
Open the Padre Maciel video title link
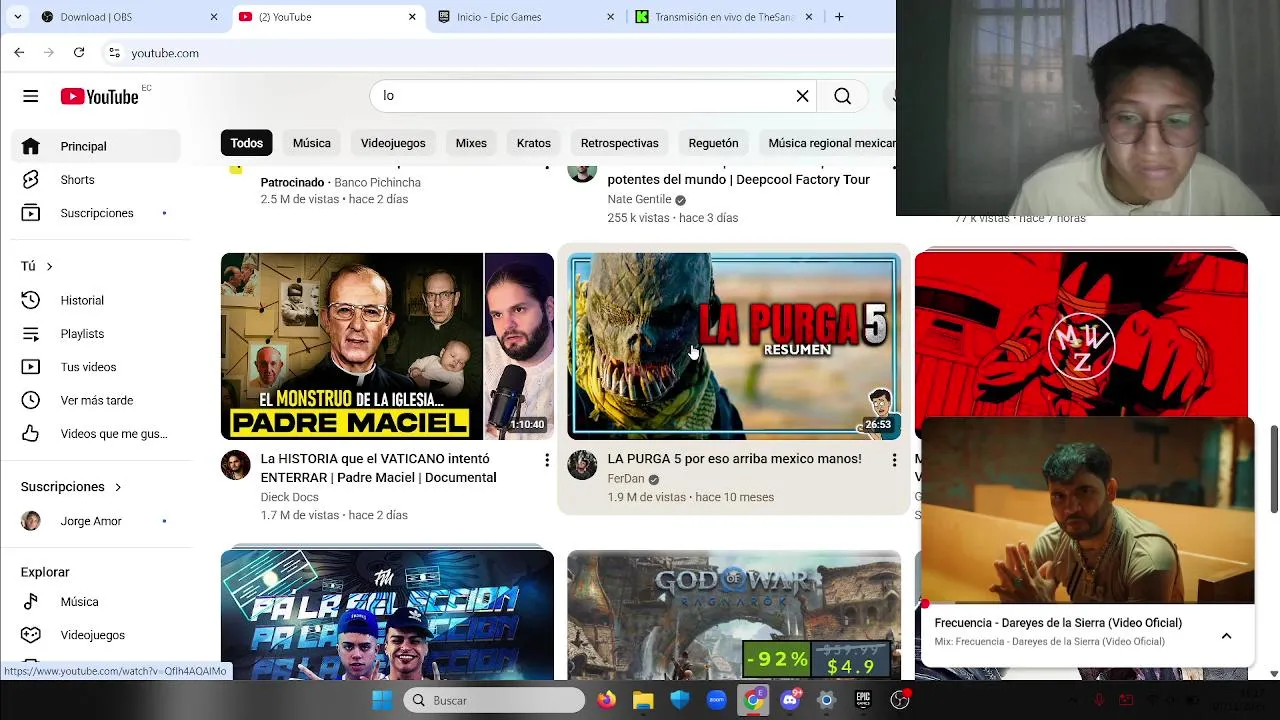(x=378, y=468)
